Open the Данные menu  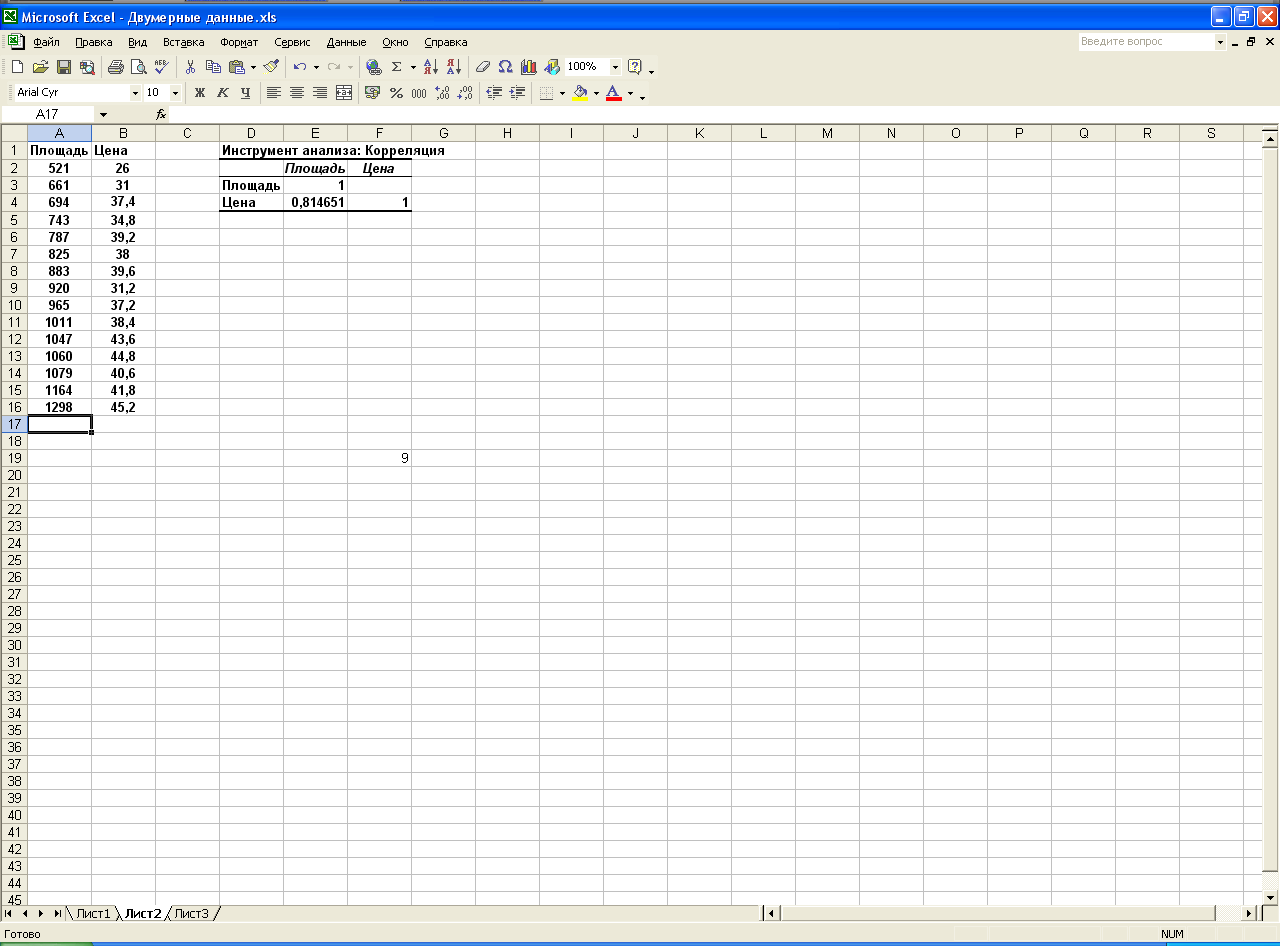(346, 42)
